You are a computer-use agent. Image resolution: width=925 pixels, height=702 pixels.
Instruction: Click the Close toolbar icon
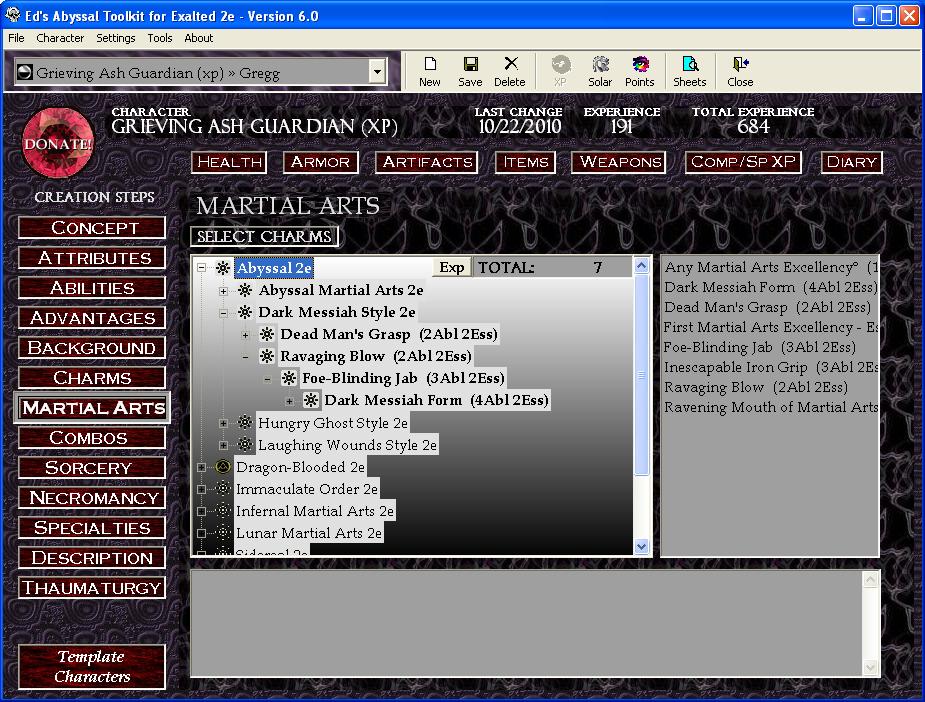tap(740, 64)
